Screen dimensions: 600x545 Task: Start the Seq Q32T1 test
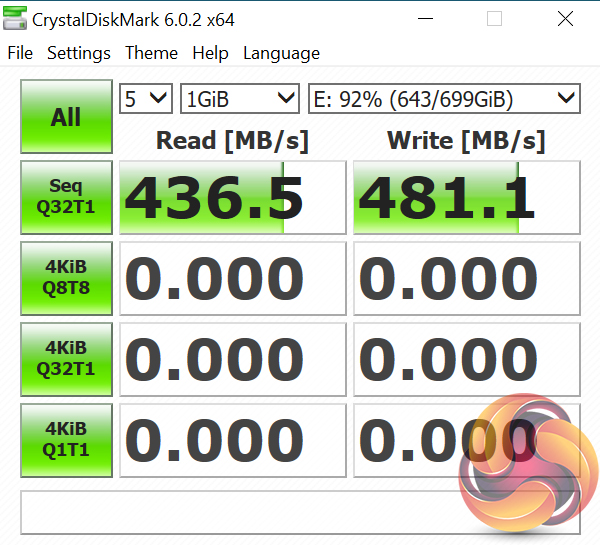67,197
